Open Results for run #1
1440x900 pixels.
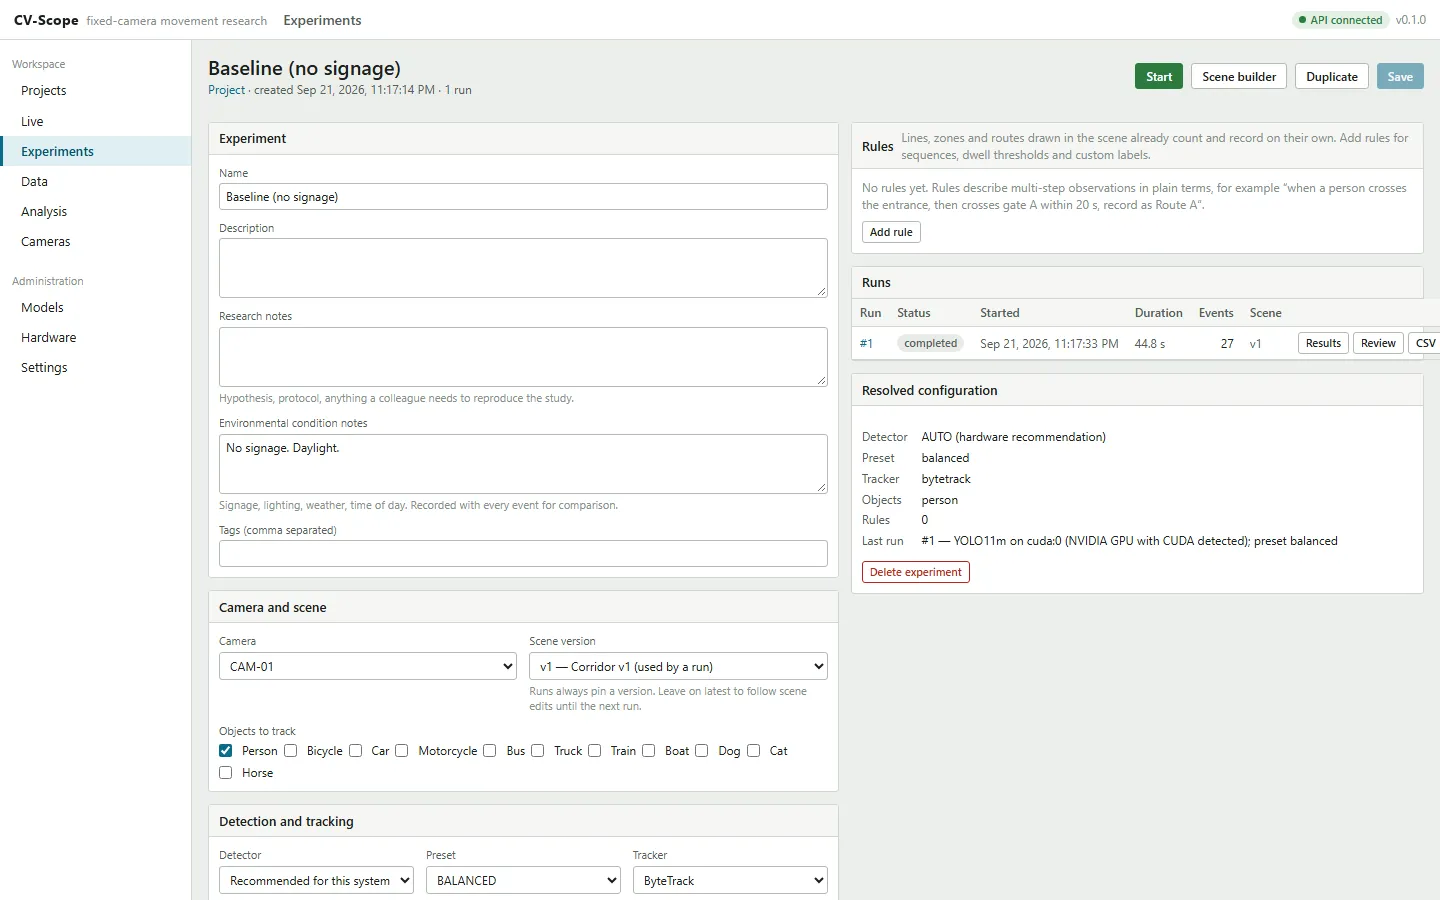coord(1323,343)
